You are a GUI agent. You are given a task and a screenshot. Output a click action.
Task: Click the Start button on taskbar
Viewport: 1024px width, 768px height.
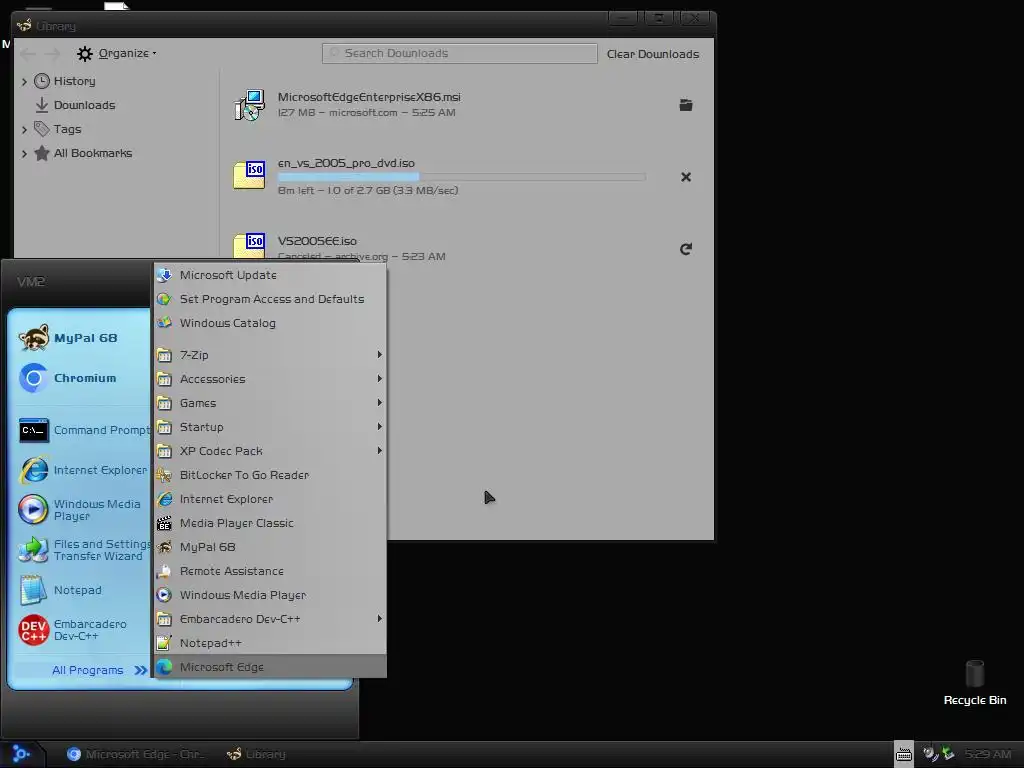[22, 754]
